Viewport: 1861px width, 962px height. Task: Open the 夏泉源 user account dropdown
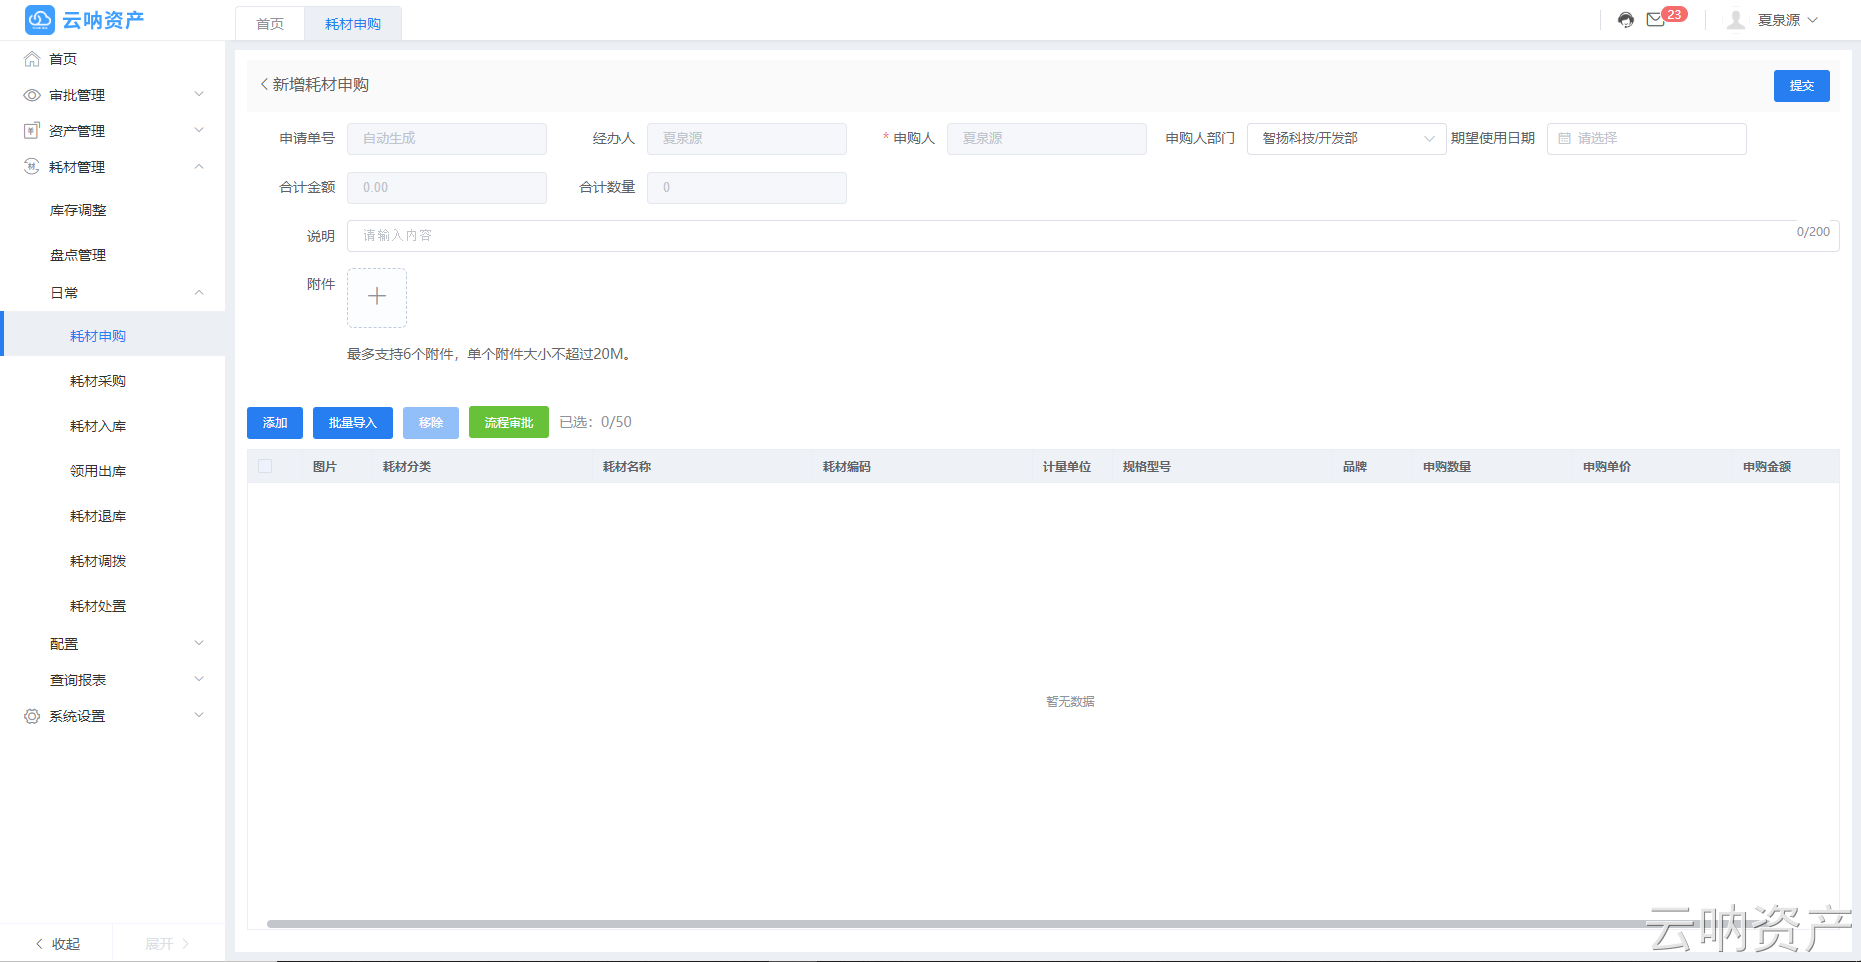pos(1788,20)
